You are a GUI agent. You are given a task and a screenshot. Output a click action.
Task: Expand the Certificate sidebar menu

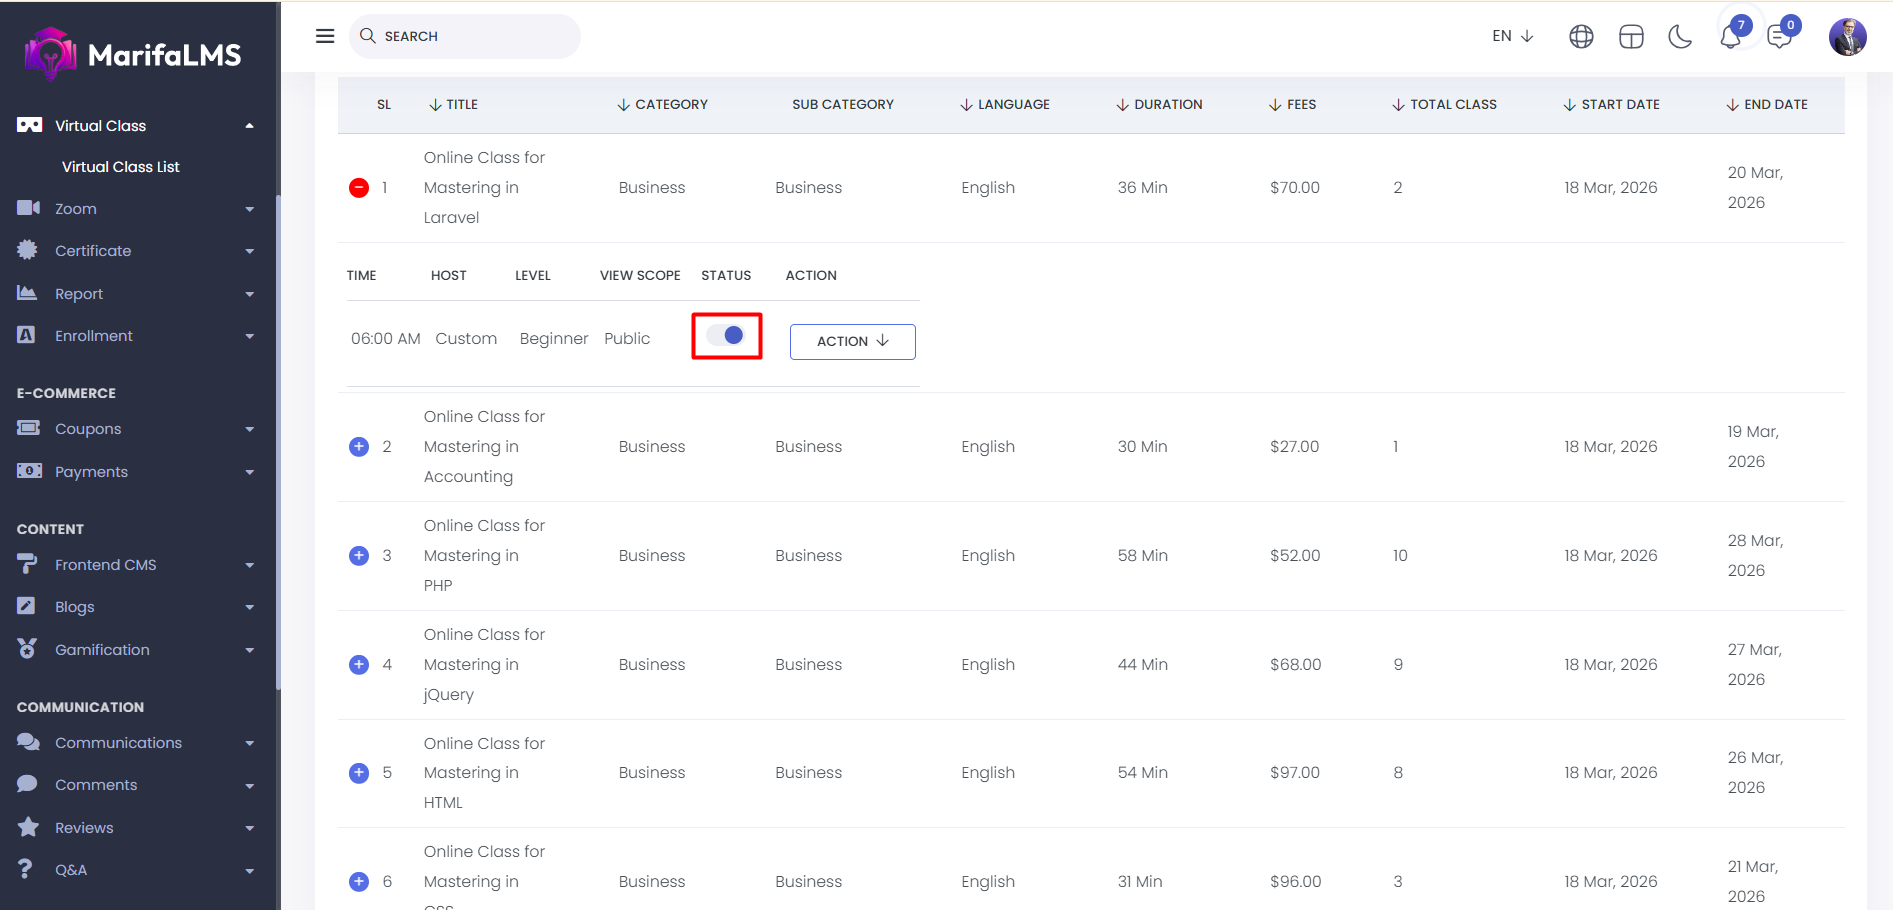click(135, 251)
